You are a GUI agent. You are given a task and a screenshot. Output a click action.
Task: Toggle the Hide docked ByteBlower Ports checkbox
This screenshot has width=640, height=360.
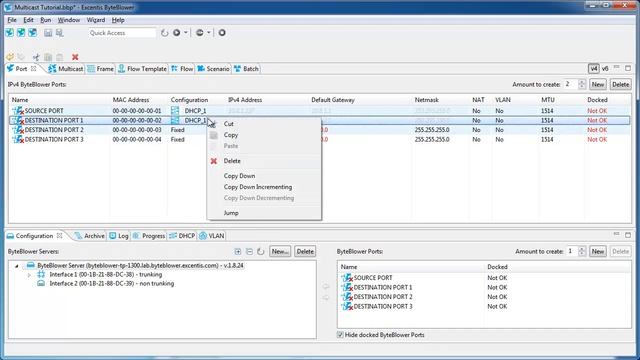click(340, 335)
